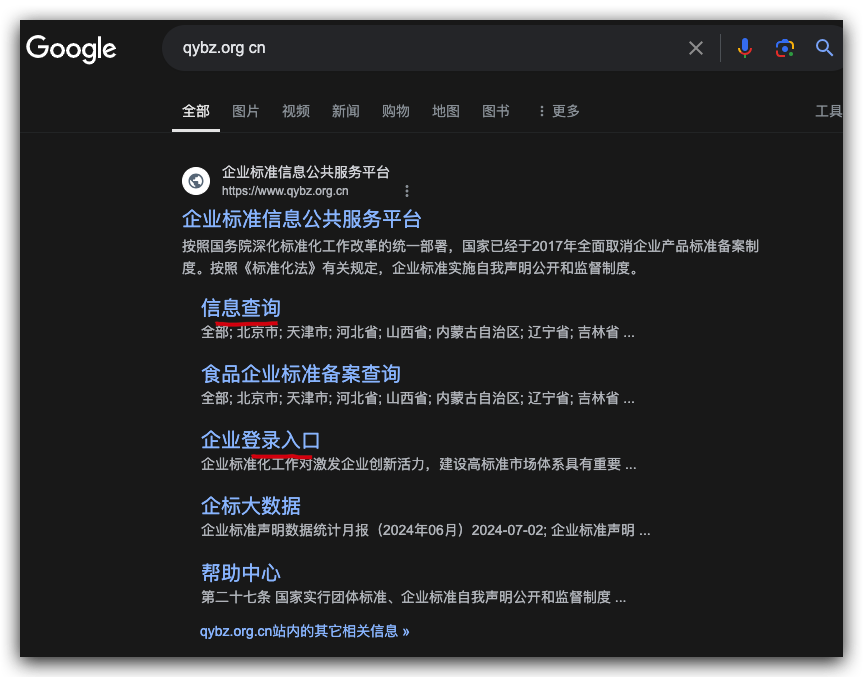Start a voice search with the microphone icon
863x677 pixels.
point(744,47)
